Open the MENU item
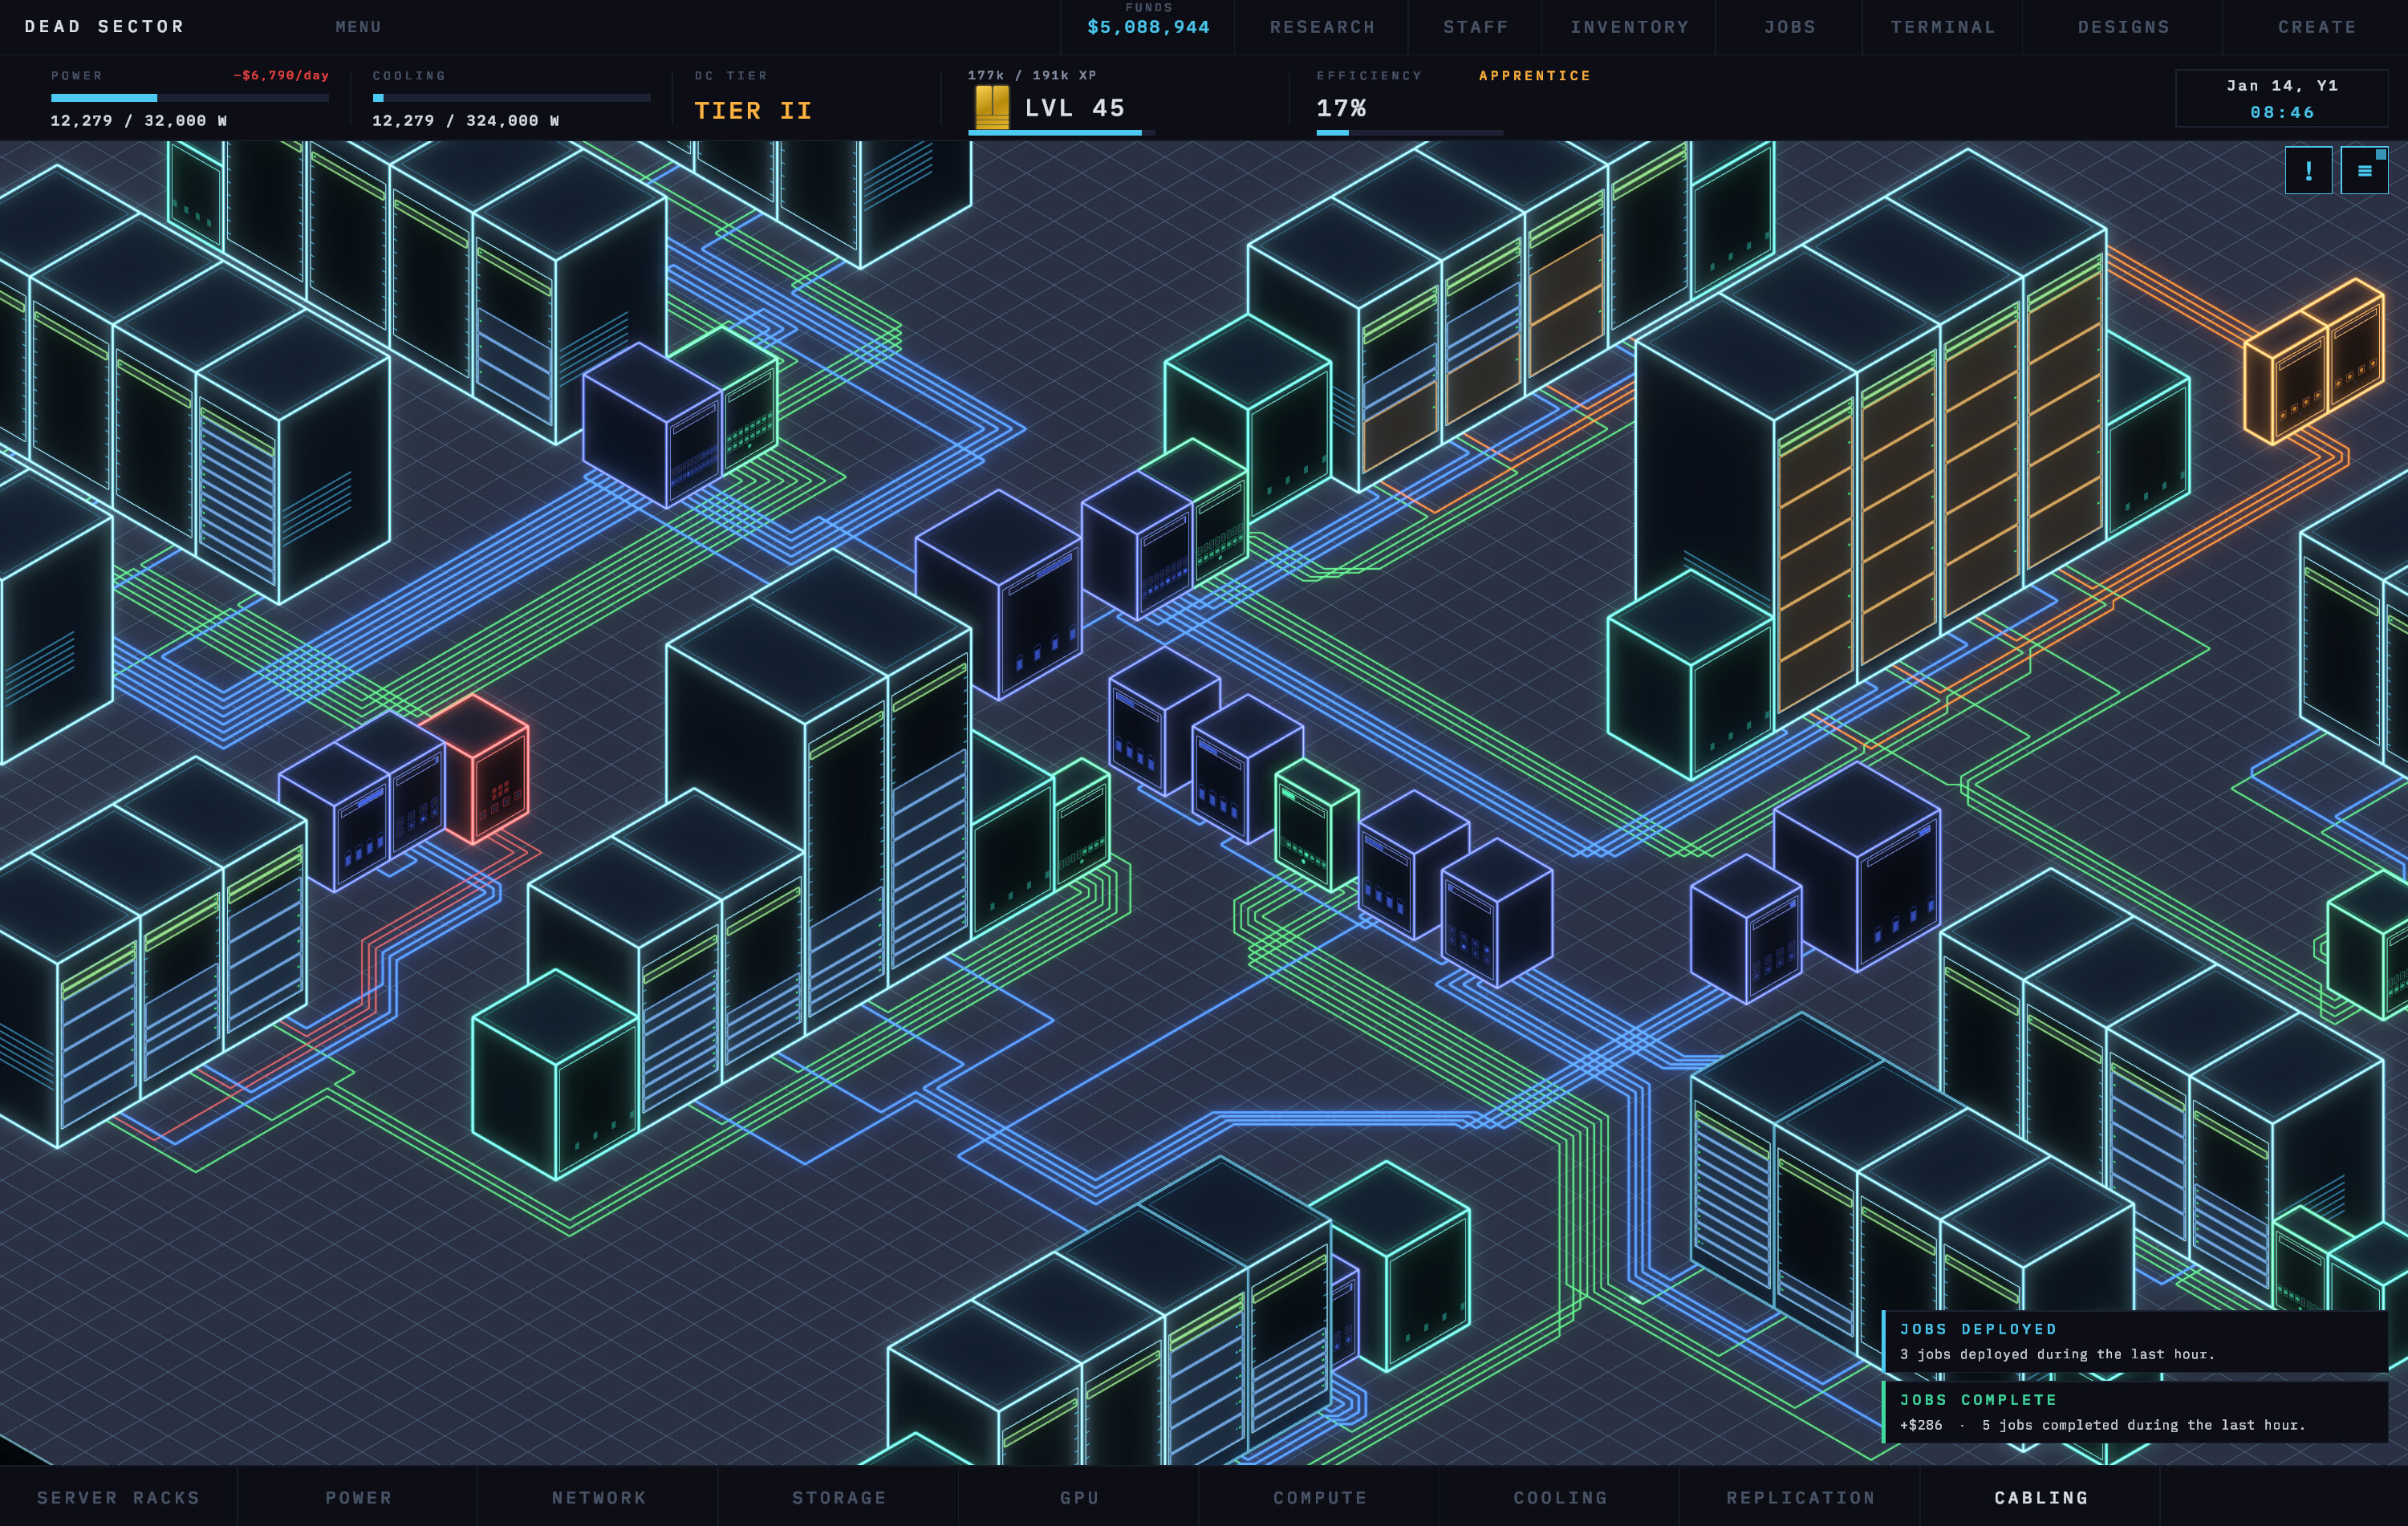This screenshot has height=1526, width=2408. pyautogui.click(x=358, y=27)
